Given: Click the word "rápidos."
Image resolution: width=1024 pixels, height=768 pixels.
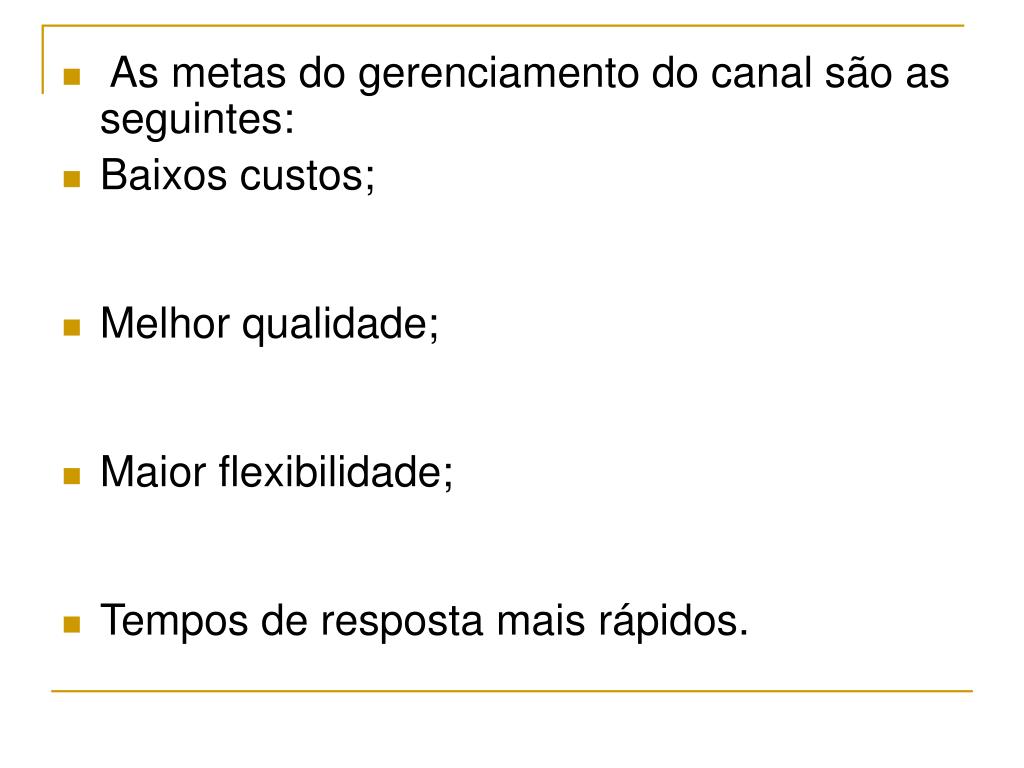Looking at the screenshot, I should 673,622.
